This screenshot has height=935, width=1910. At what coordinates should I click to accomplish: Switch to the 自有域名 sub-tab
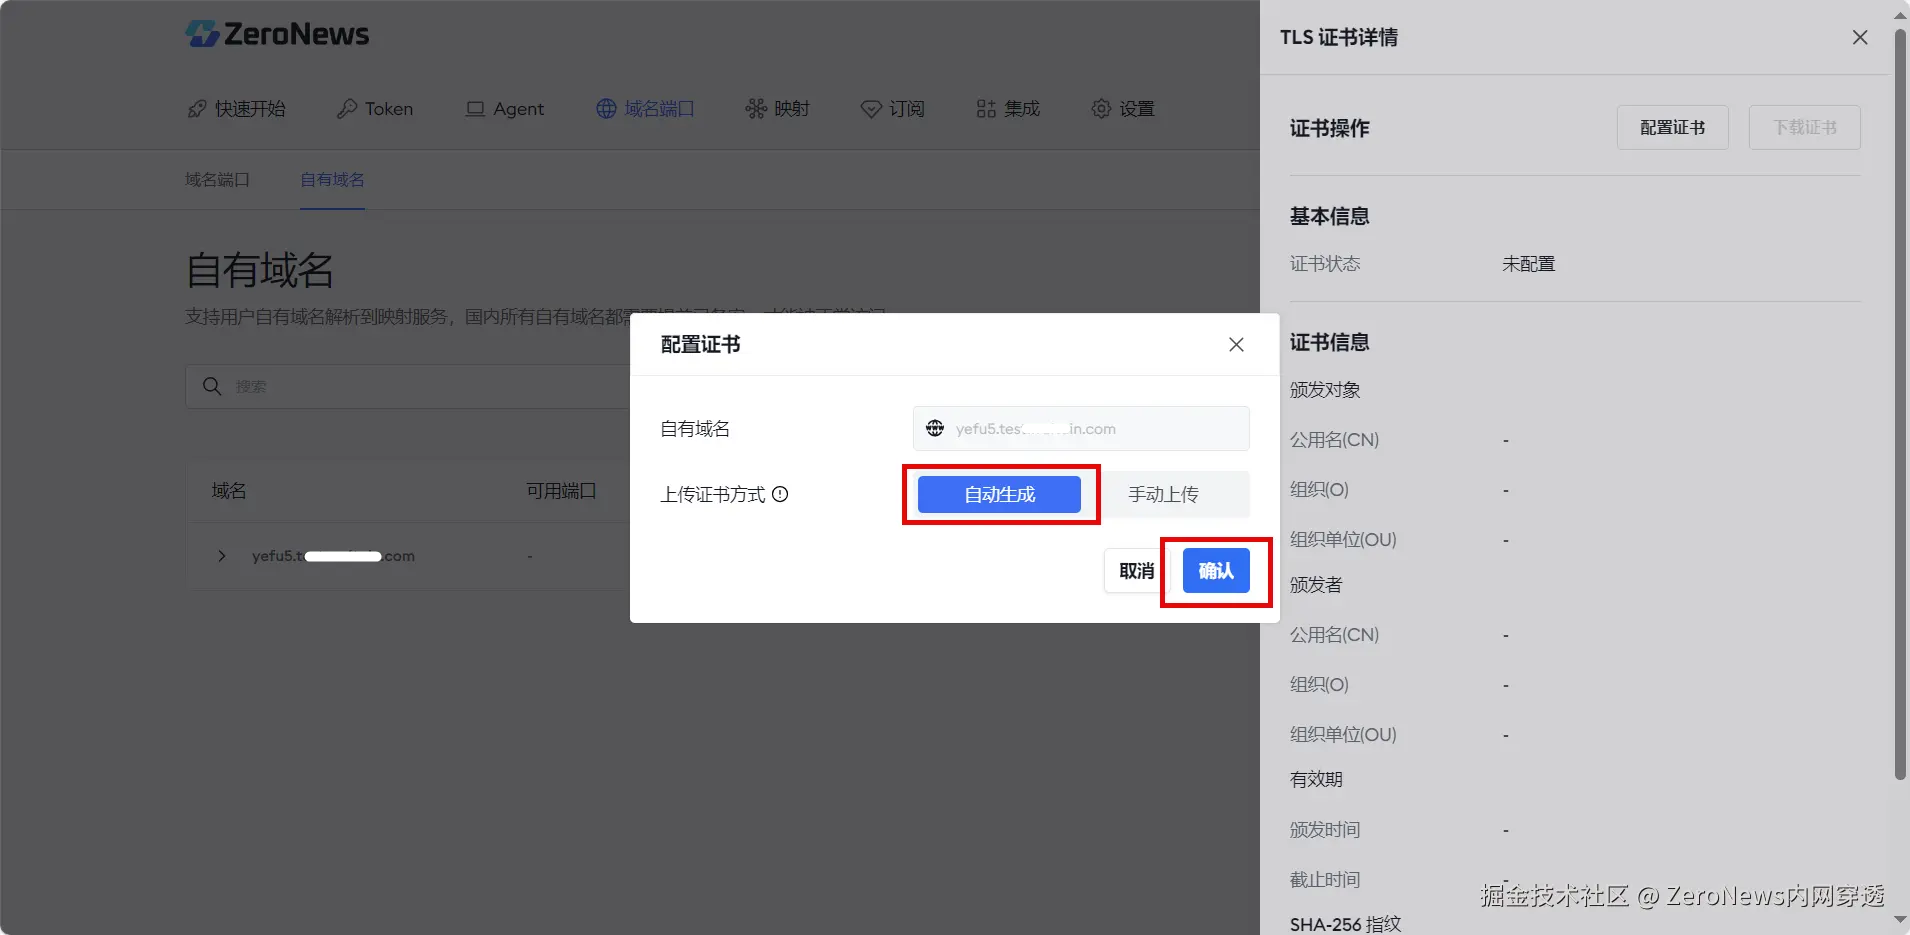pyautogui.click(x=332, y=180)
